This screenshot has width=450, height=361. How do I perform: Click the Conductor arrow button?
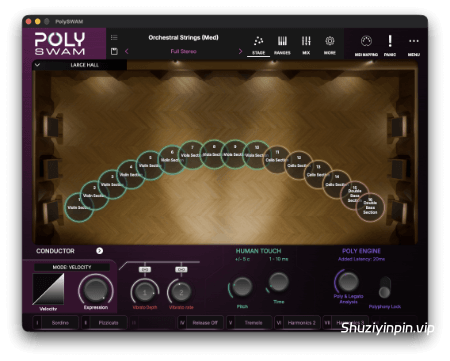point(99,251)
